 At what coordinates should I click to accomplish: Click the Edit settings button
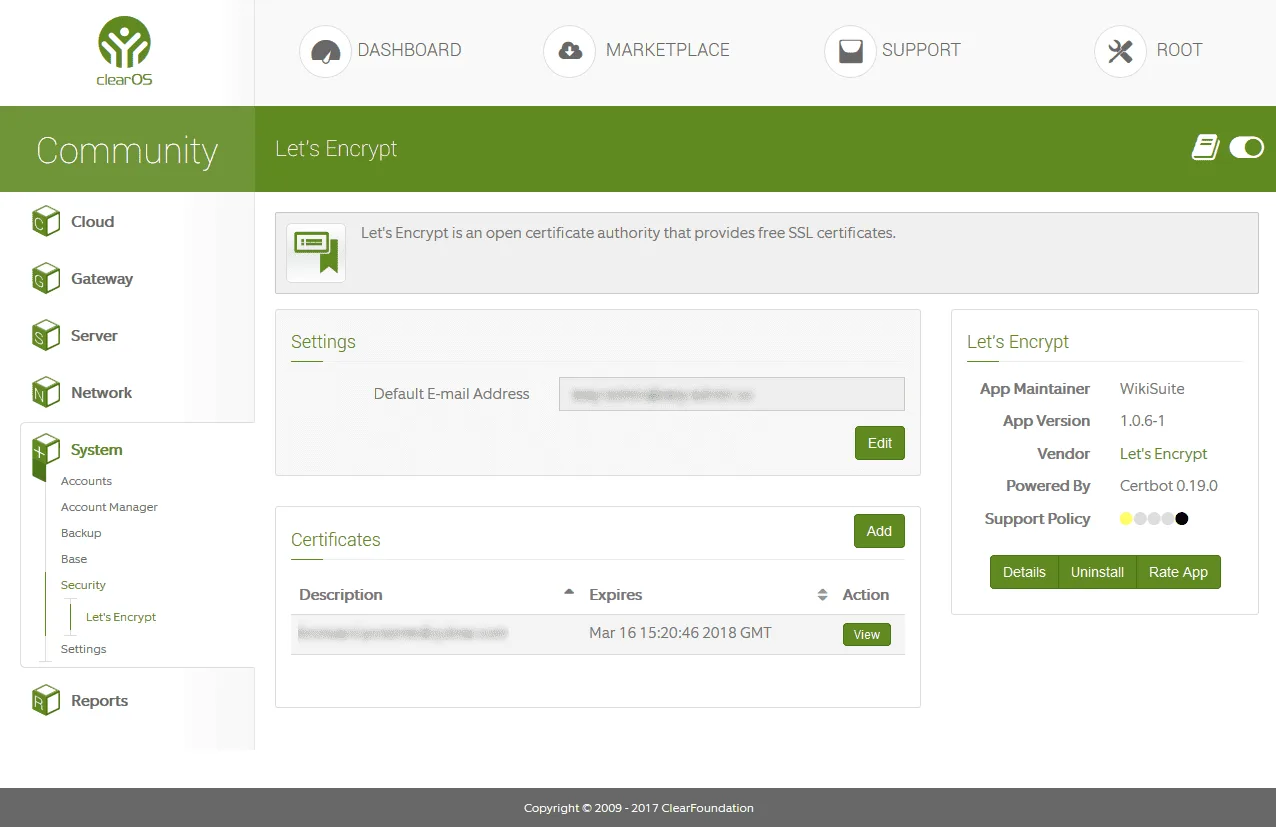point(880,443)
